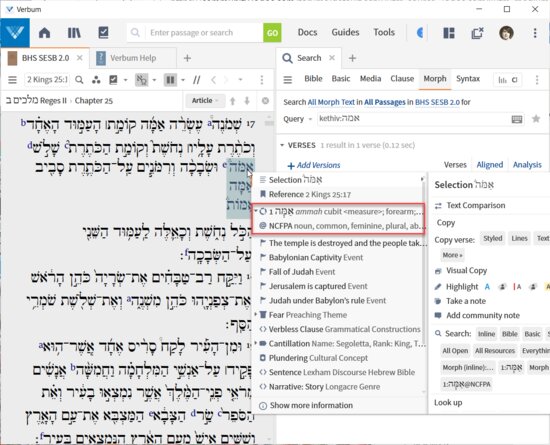Screen dimensions: 550x445
Task: Expand the columns icon dropdown arrow
Action: pos(183,80)
